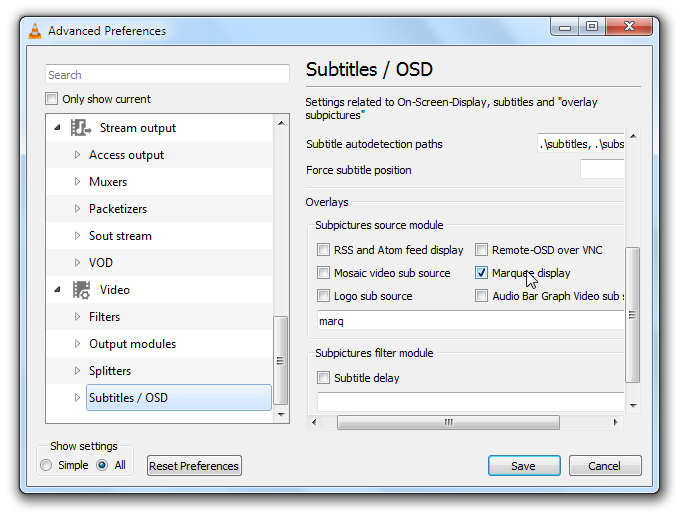Select Sout stream in the tree

pyautogui.click(x=120, y=236)
